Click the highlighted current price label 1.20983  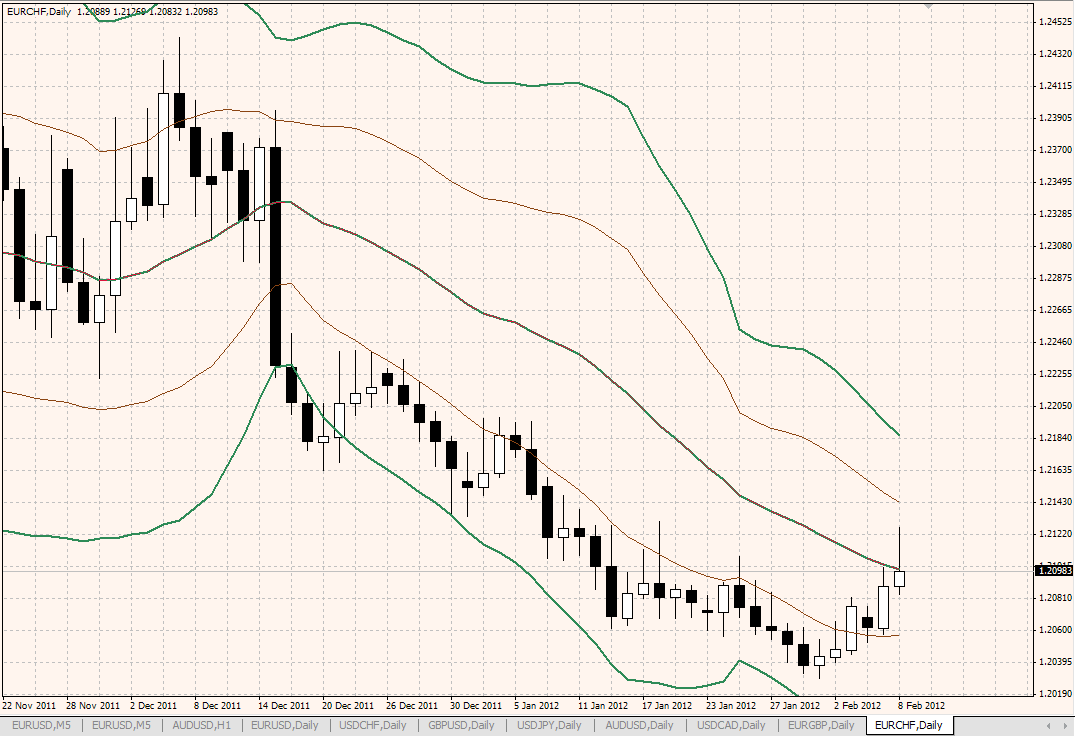click(1054, 570)
